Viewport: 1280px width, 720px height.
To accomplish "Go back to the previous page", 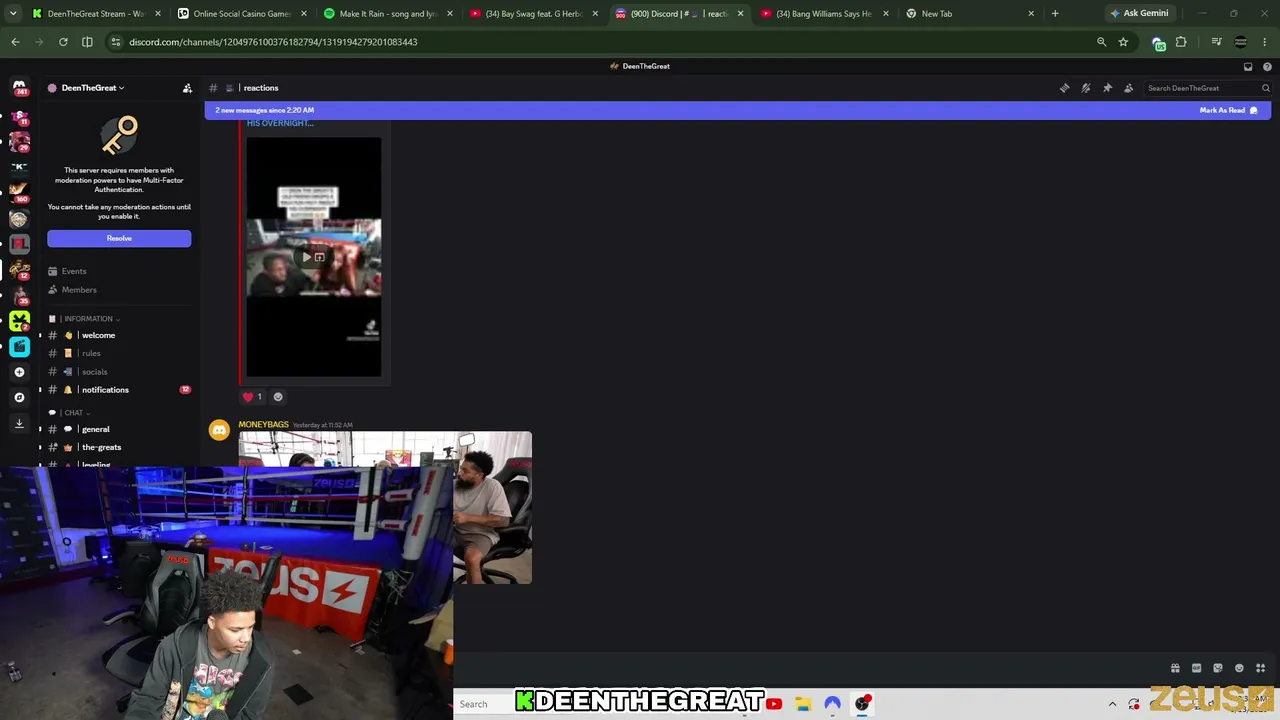I will click(15, 42).
